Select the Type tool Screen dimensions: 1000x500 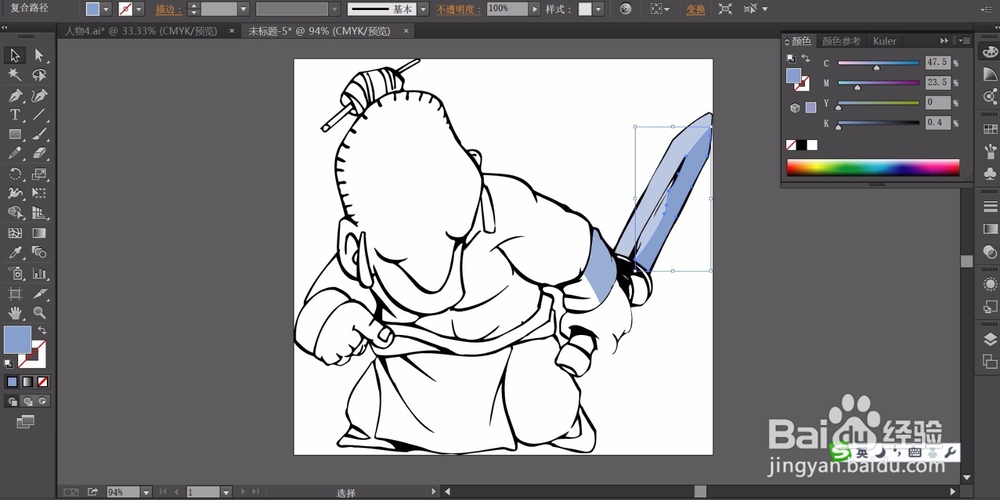tap(15, 115)
